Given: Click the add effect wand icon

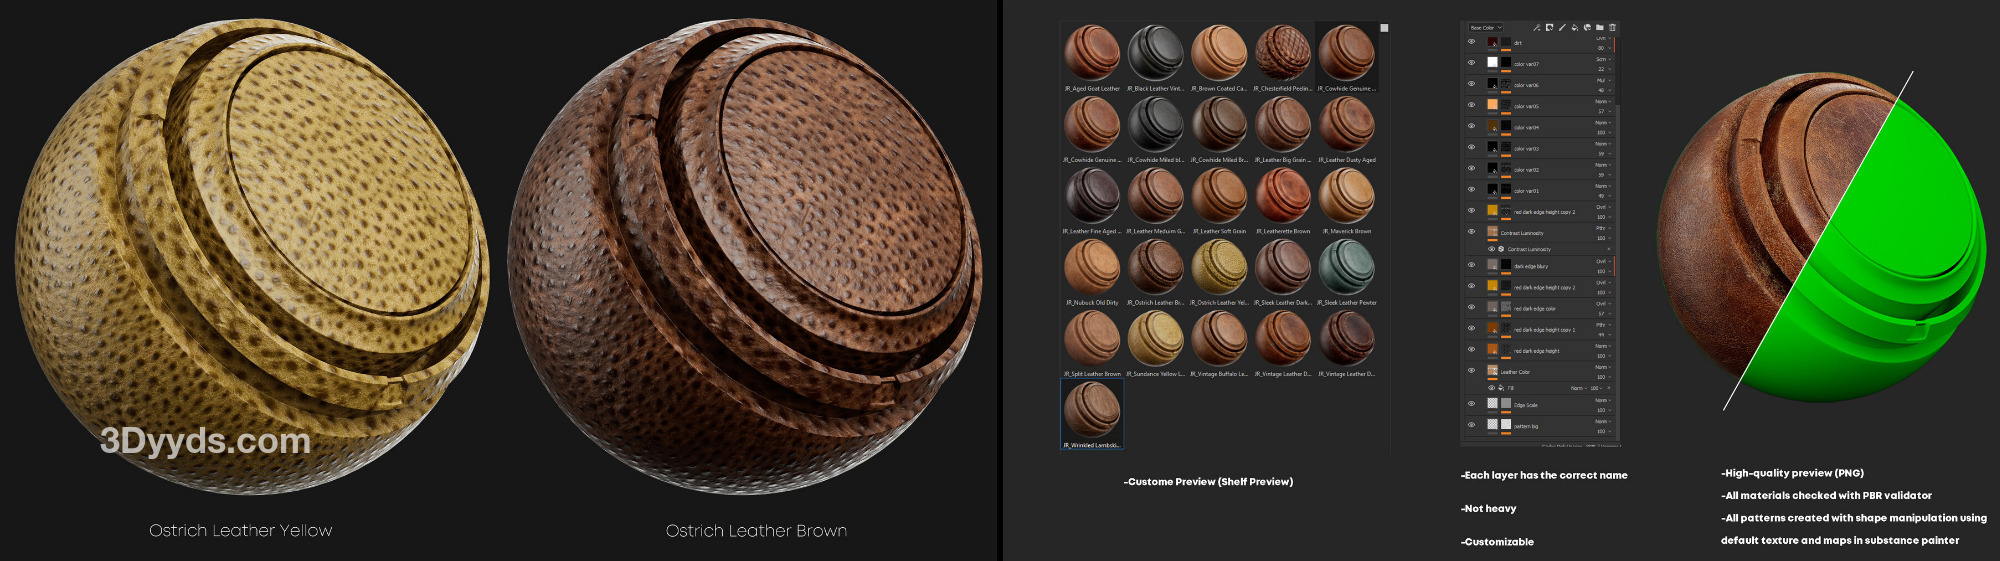Looking at the screenshot, I should [1537, 28].
